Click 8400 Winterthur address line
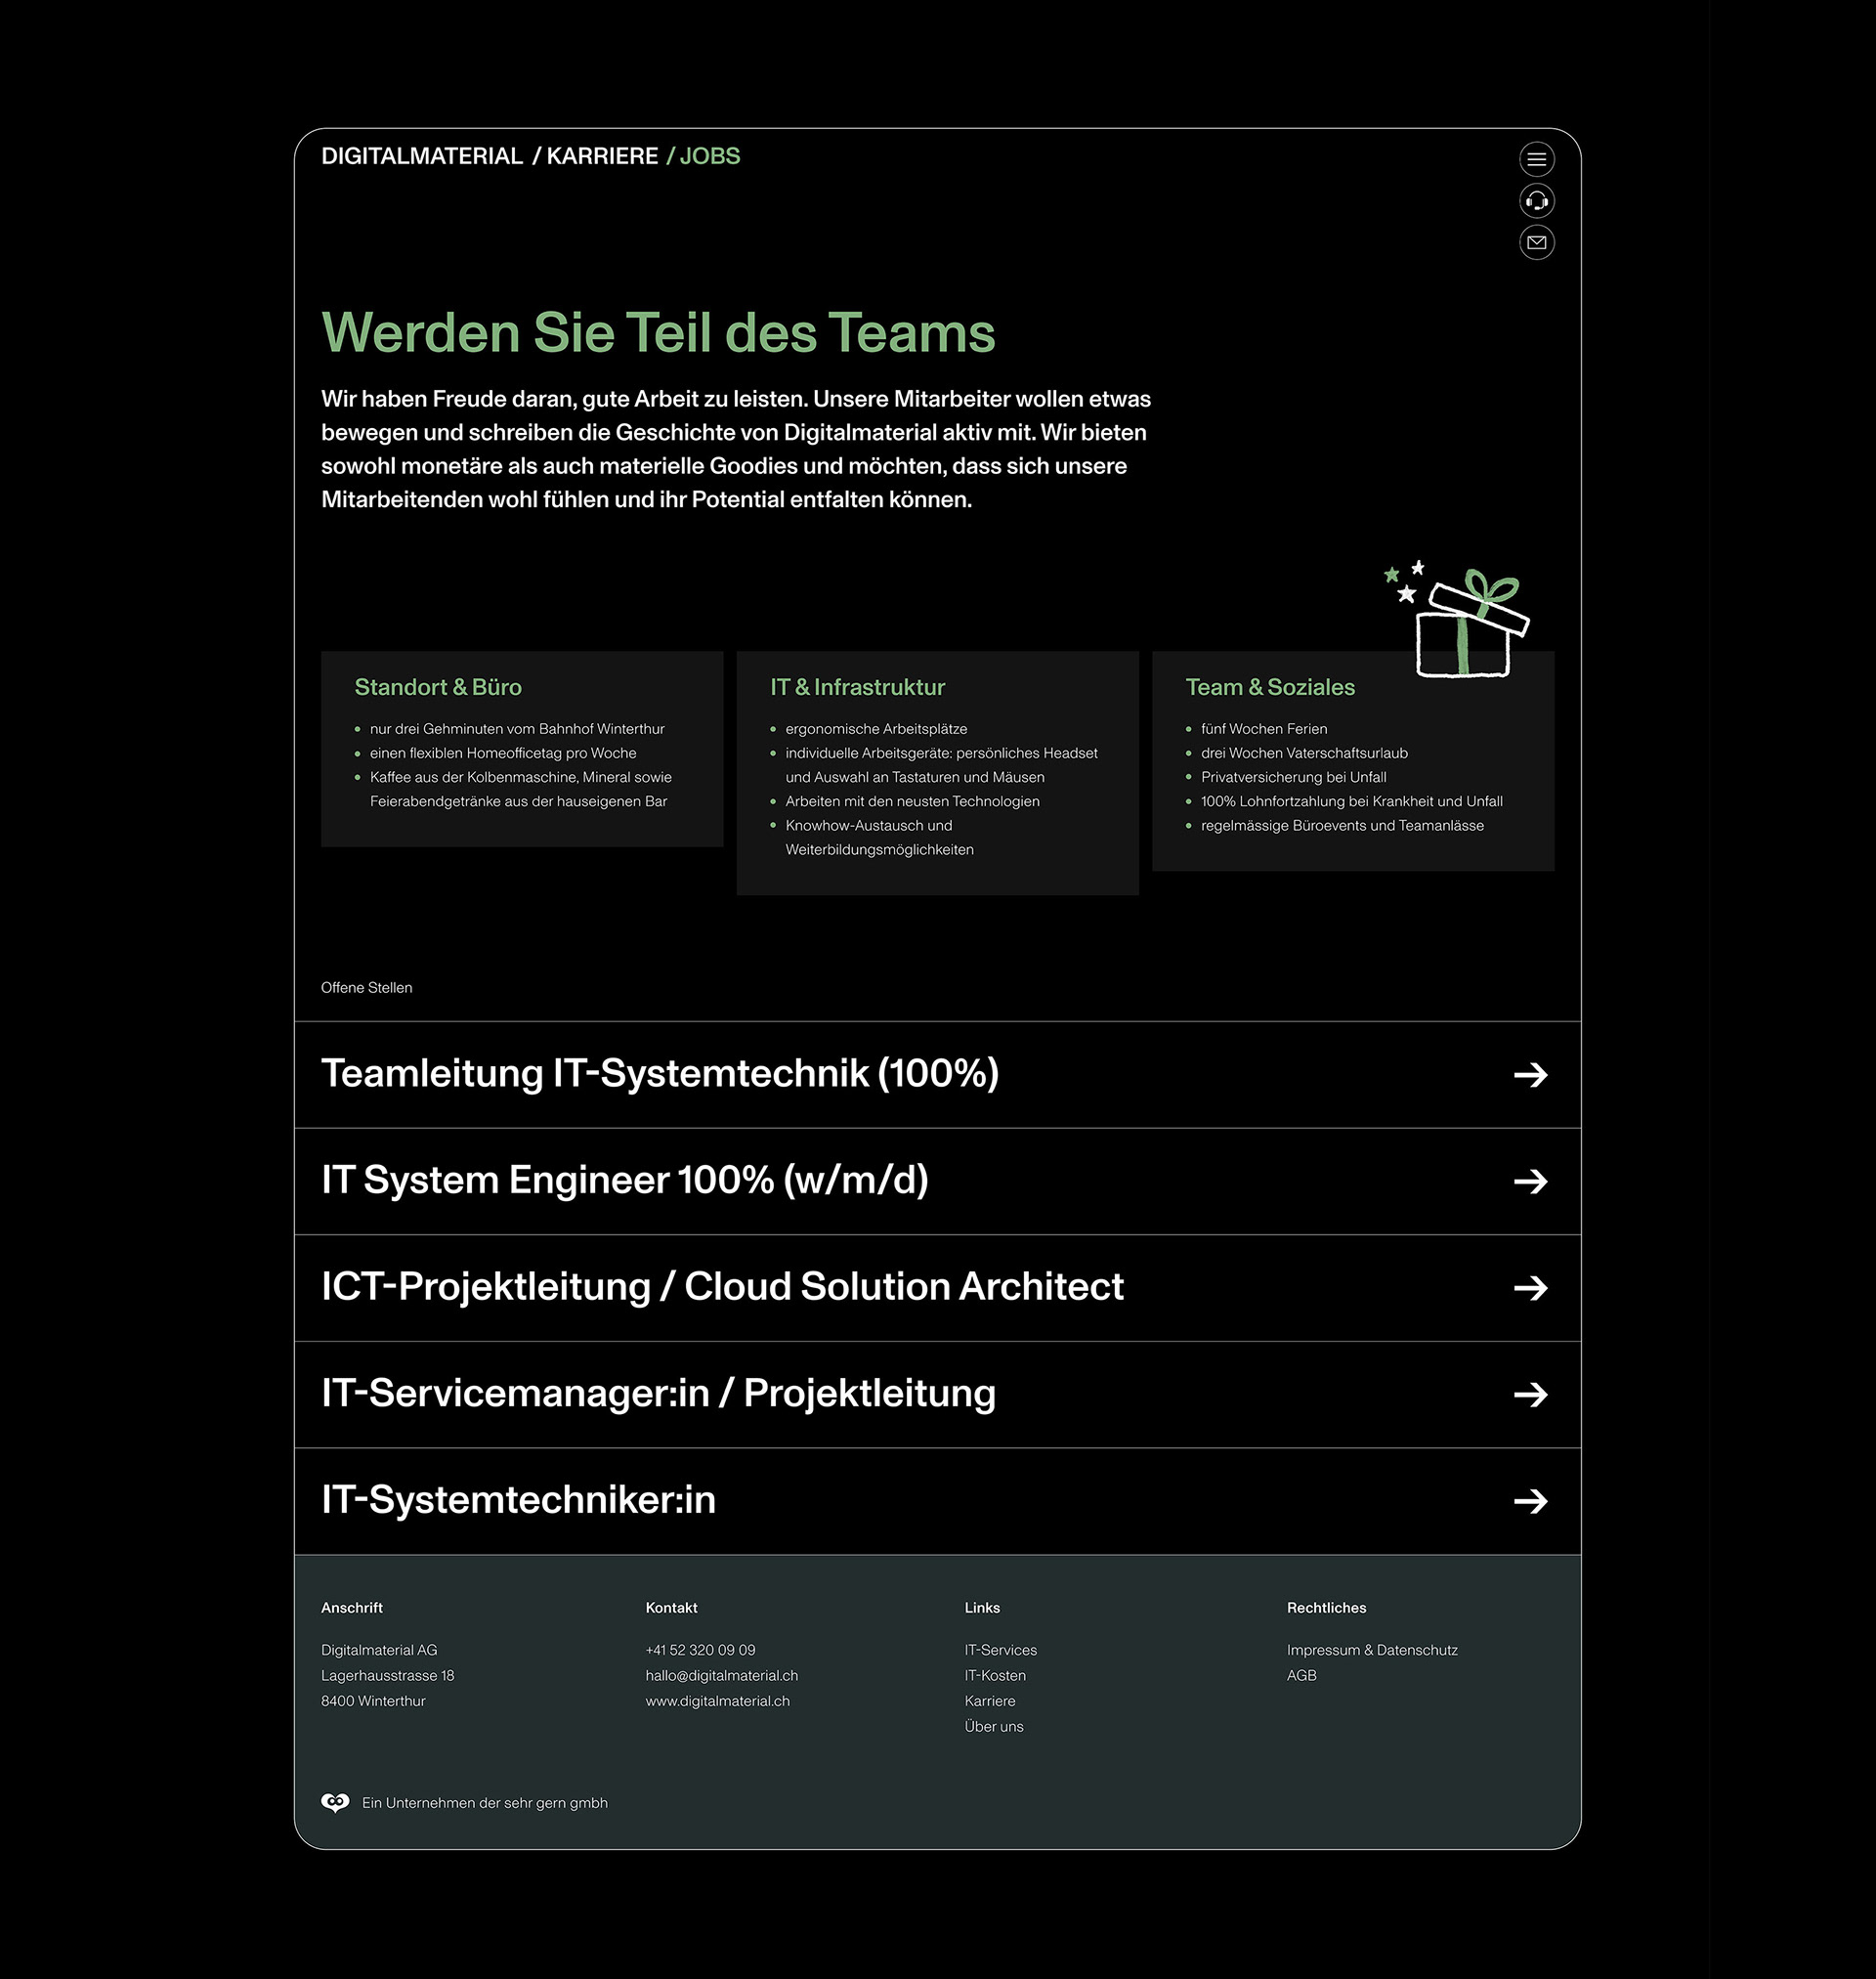Screen dimensions: 1876x1979 [x=373, y=1701]
